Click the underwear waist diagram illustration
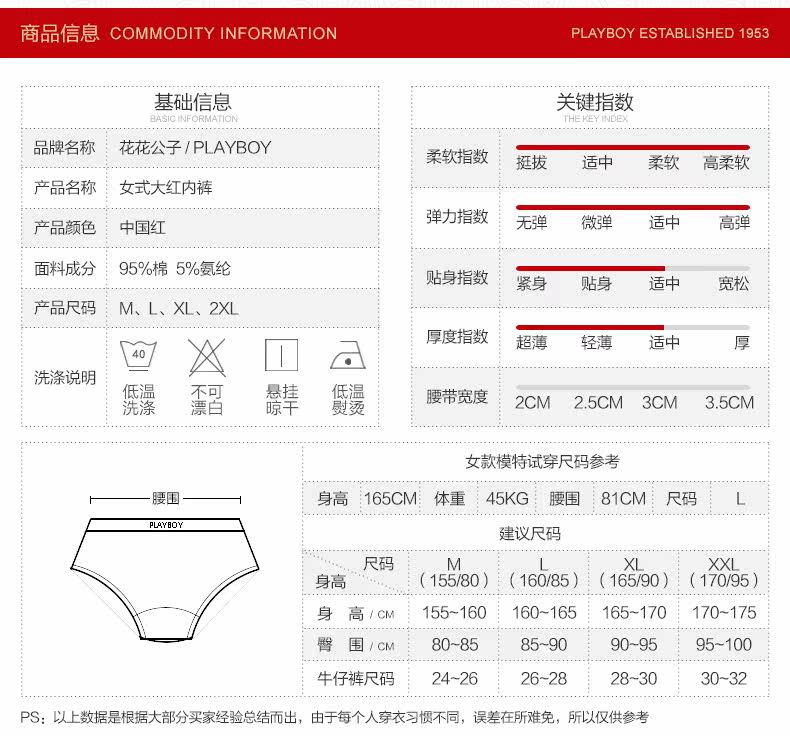 click(165, 579)
